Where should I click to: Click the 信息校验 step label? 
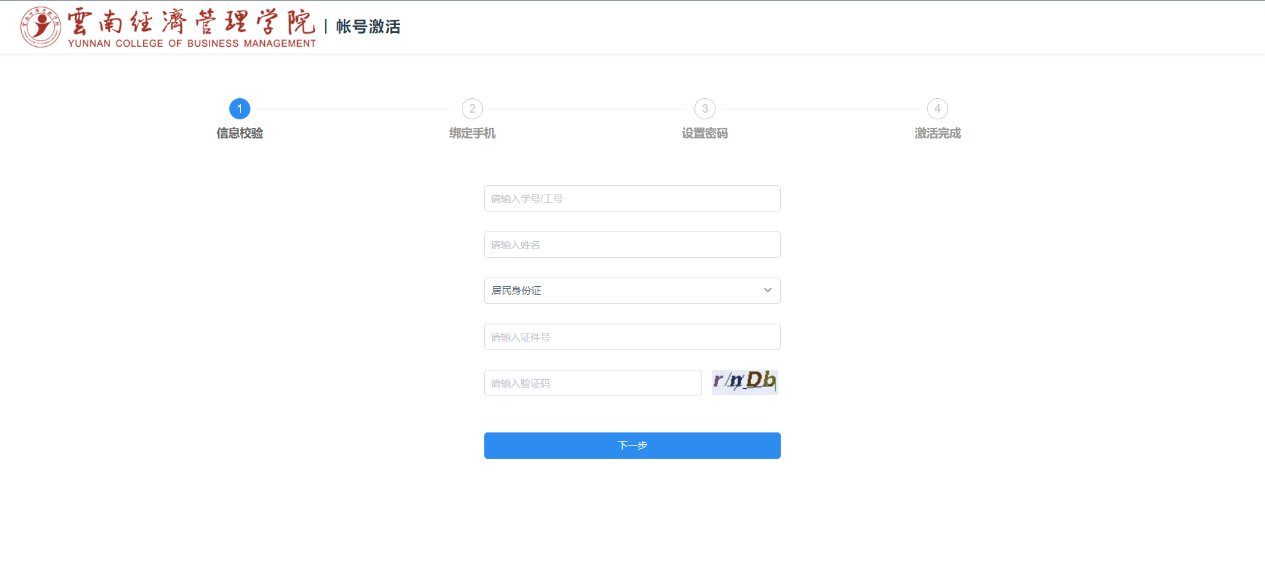coord(239,133)
